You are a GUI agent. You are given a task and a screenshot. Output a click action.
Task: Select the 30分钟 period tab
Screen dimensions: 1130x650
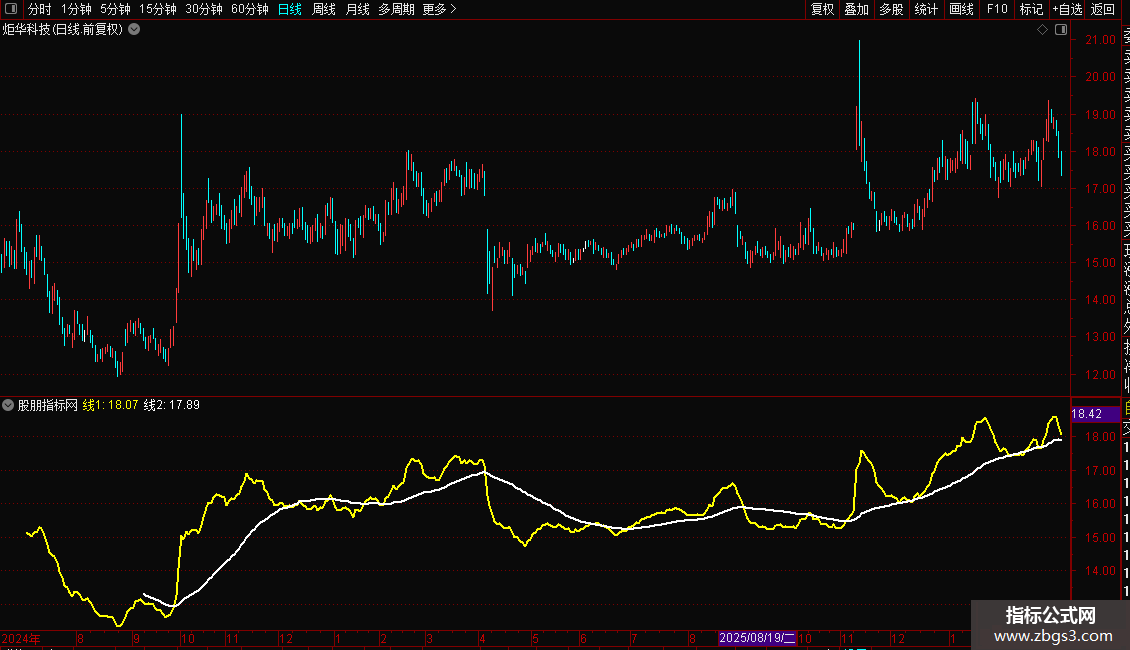pos(204,9)
